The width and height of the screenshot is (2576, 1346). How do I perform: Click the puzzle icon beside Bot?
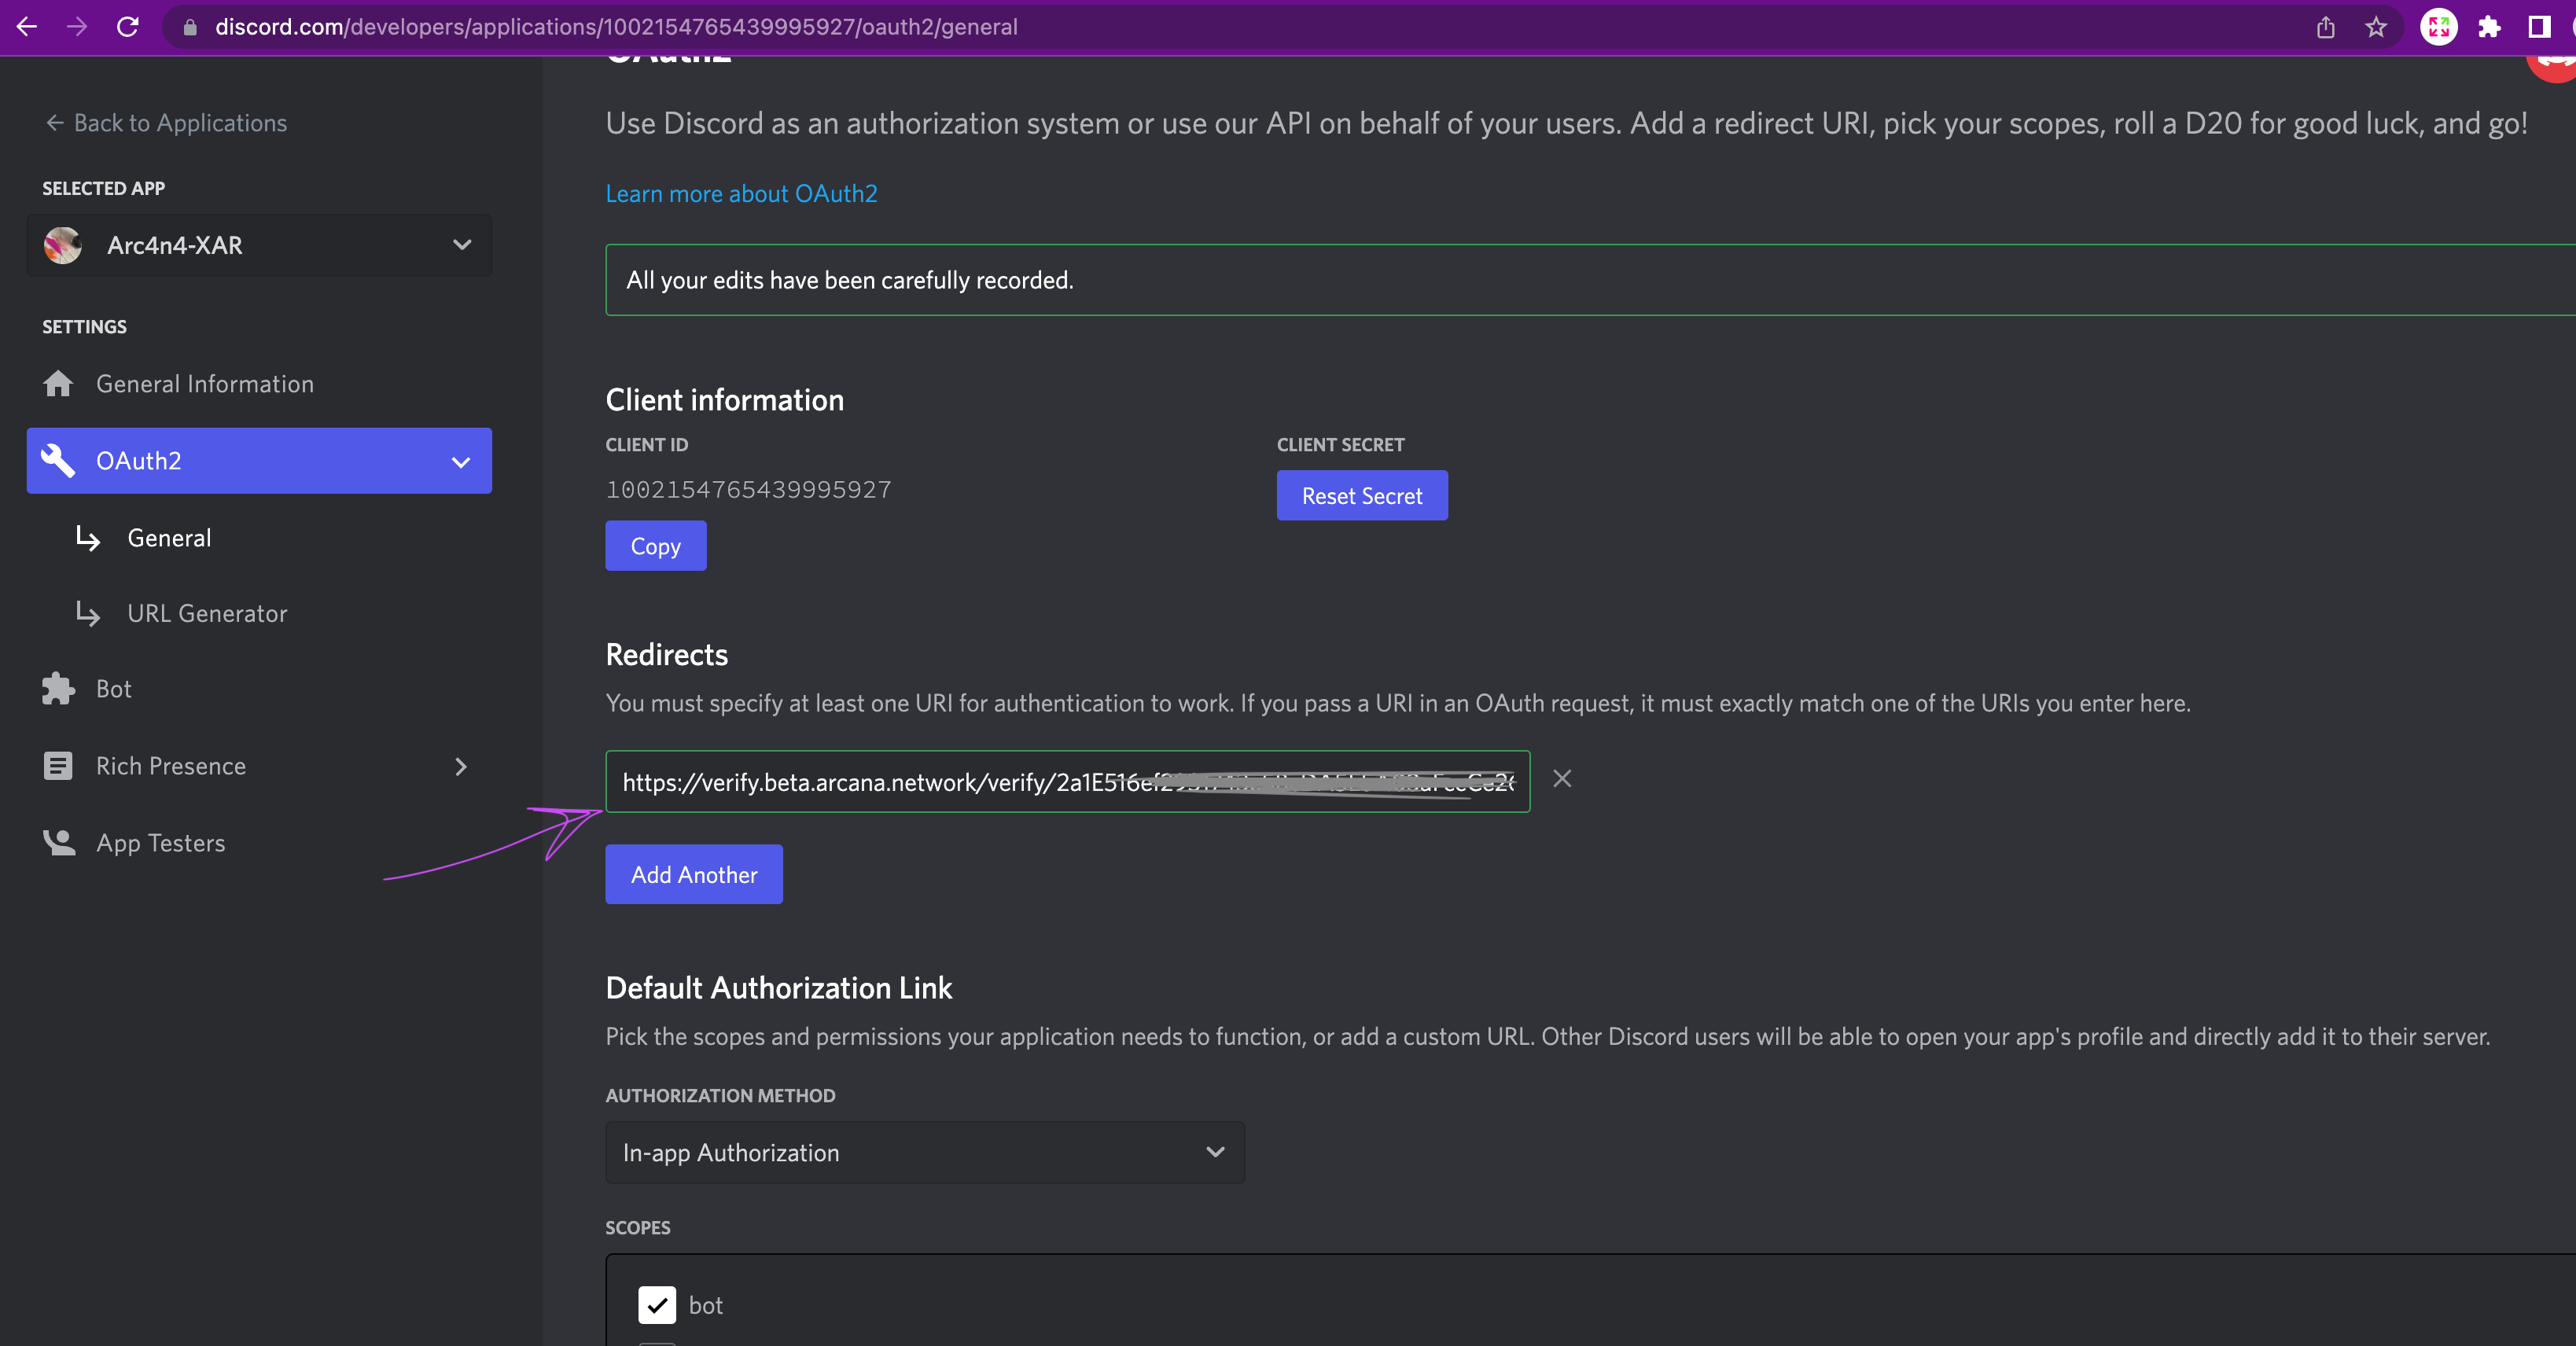tap(58, 689)
